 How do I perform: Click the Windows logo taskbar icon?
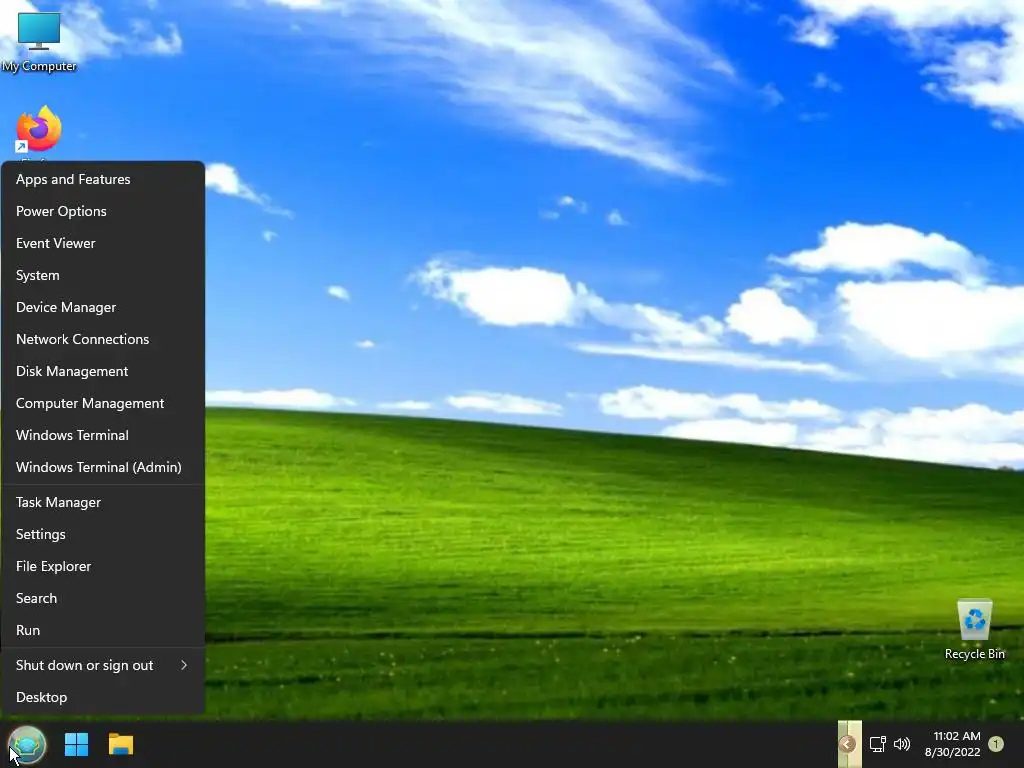76,744
